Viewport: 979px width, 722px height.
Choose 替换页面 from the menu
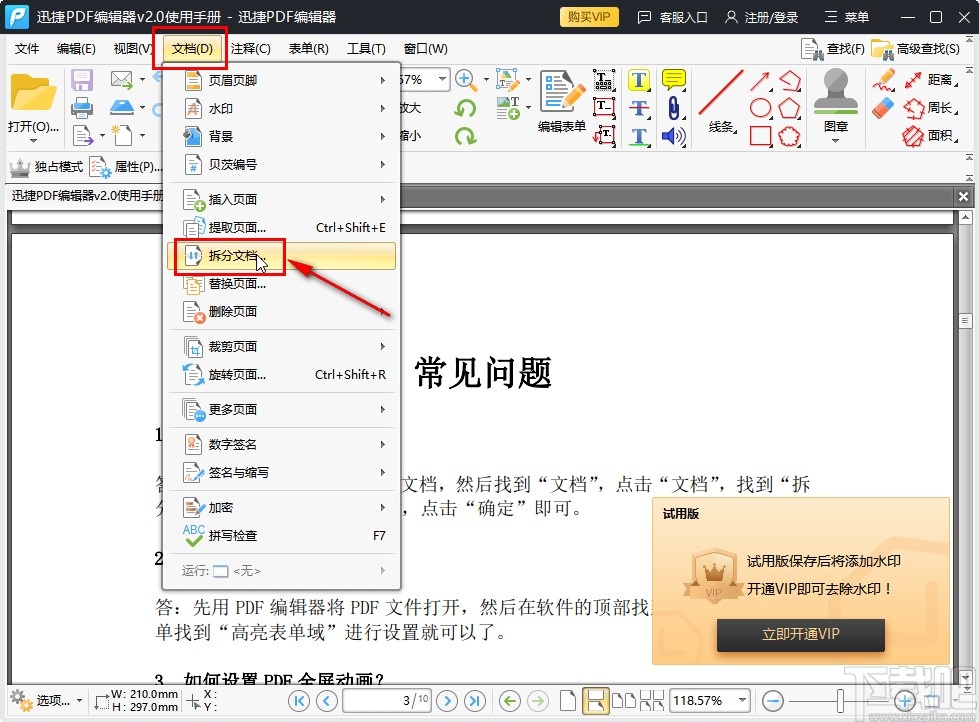tap(282, 284)
